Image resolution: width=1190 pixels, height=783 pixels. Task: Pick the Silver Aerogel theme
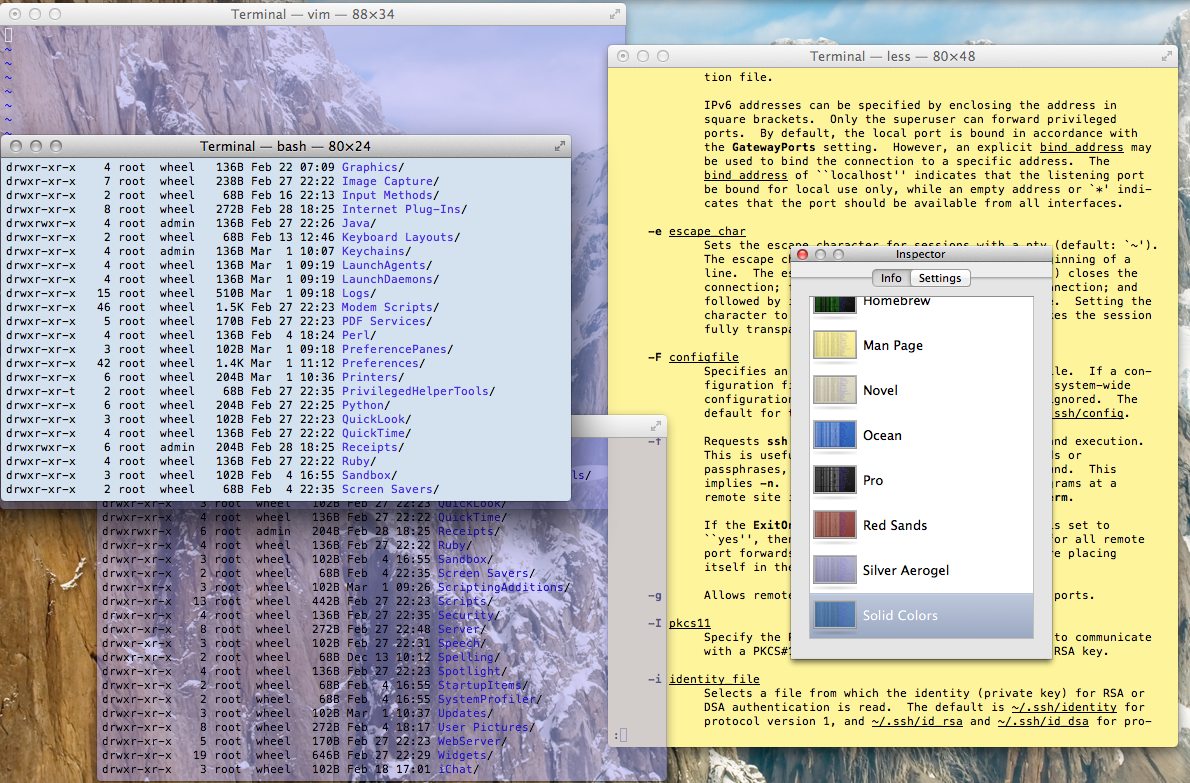click(x=905, y=570)
